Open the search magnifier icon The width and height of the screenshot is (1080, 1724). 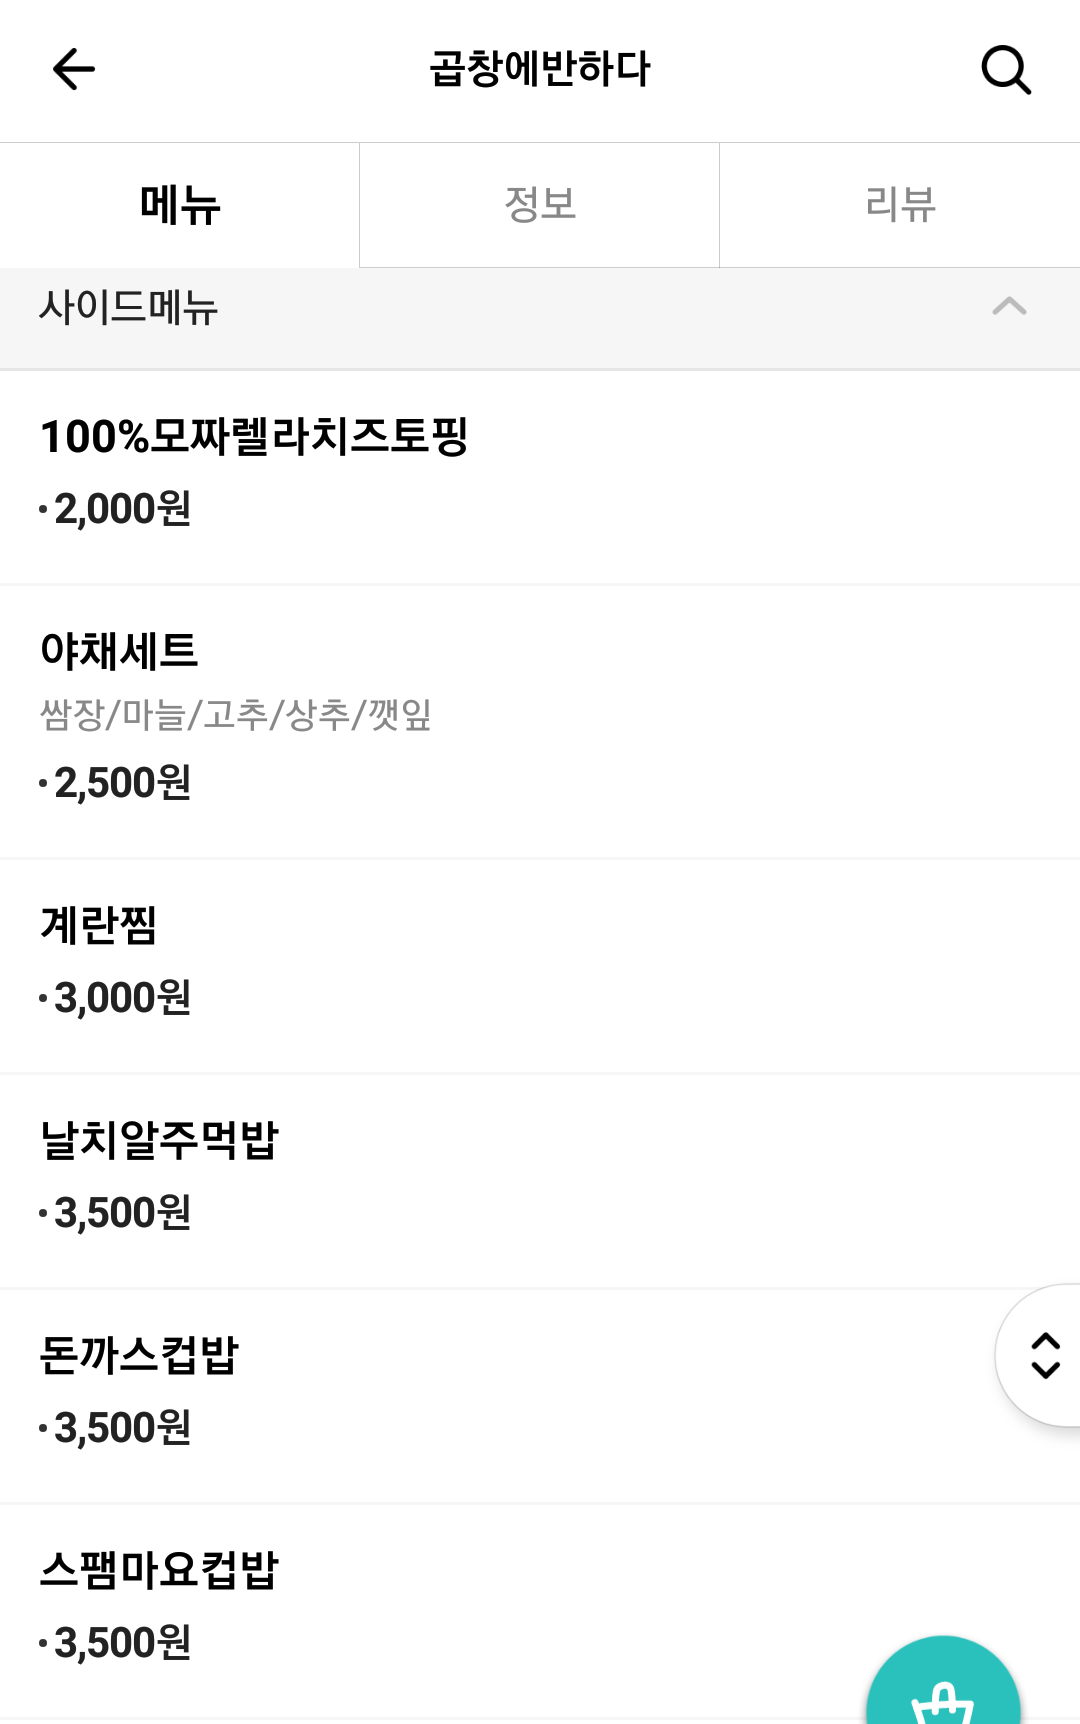tap(1005, 70)
